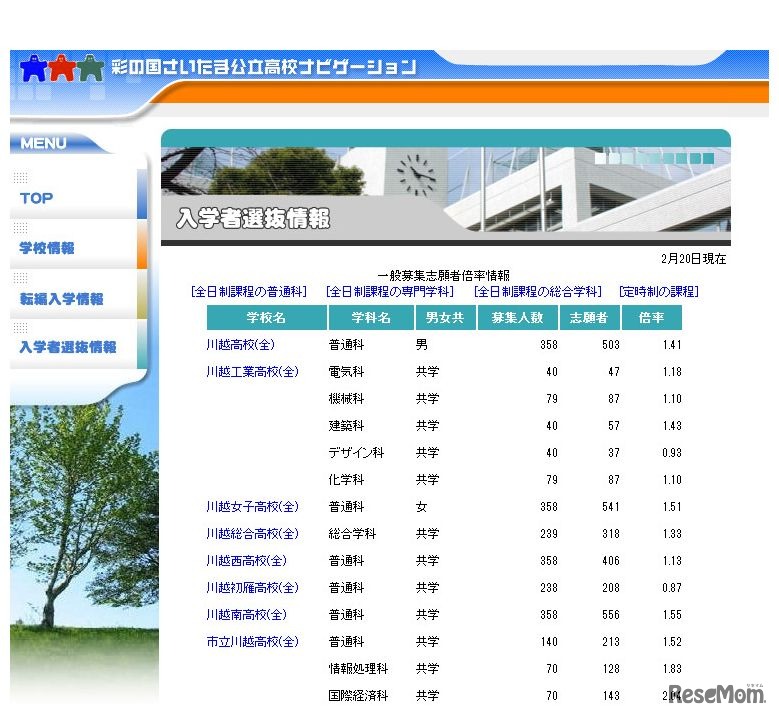Click the 学校名 column header
Screen dimensions: 779x717
[267, 318]
